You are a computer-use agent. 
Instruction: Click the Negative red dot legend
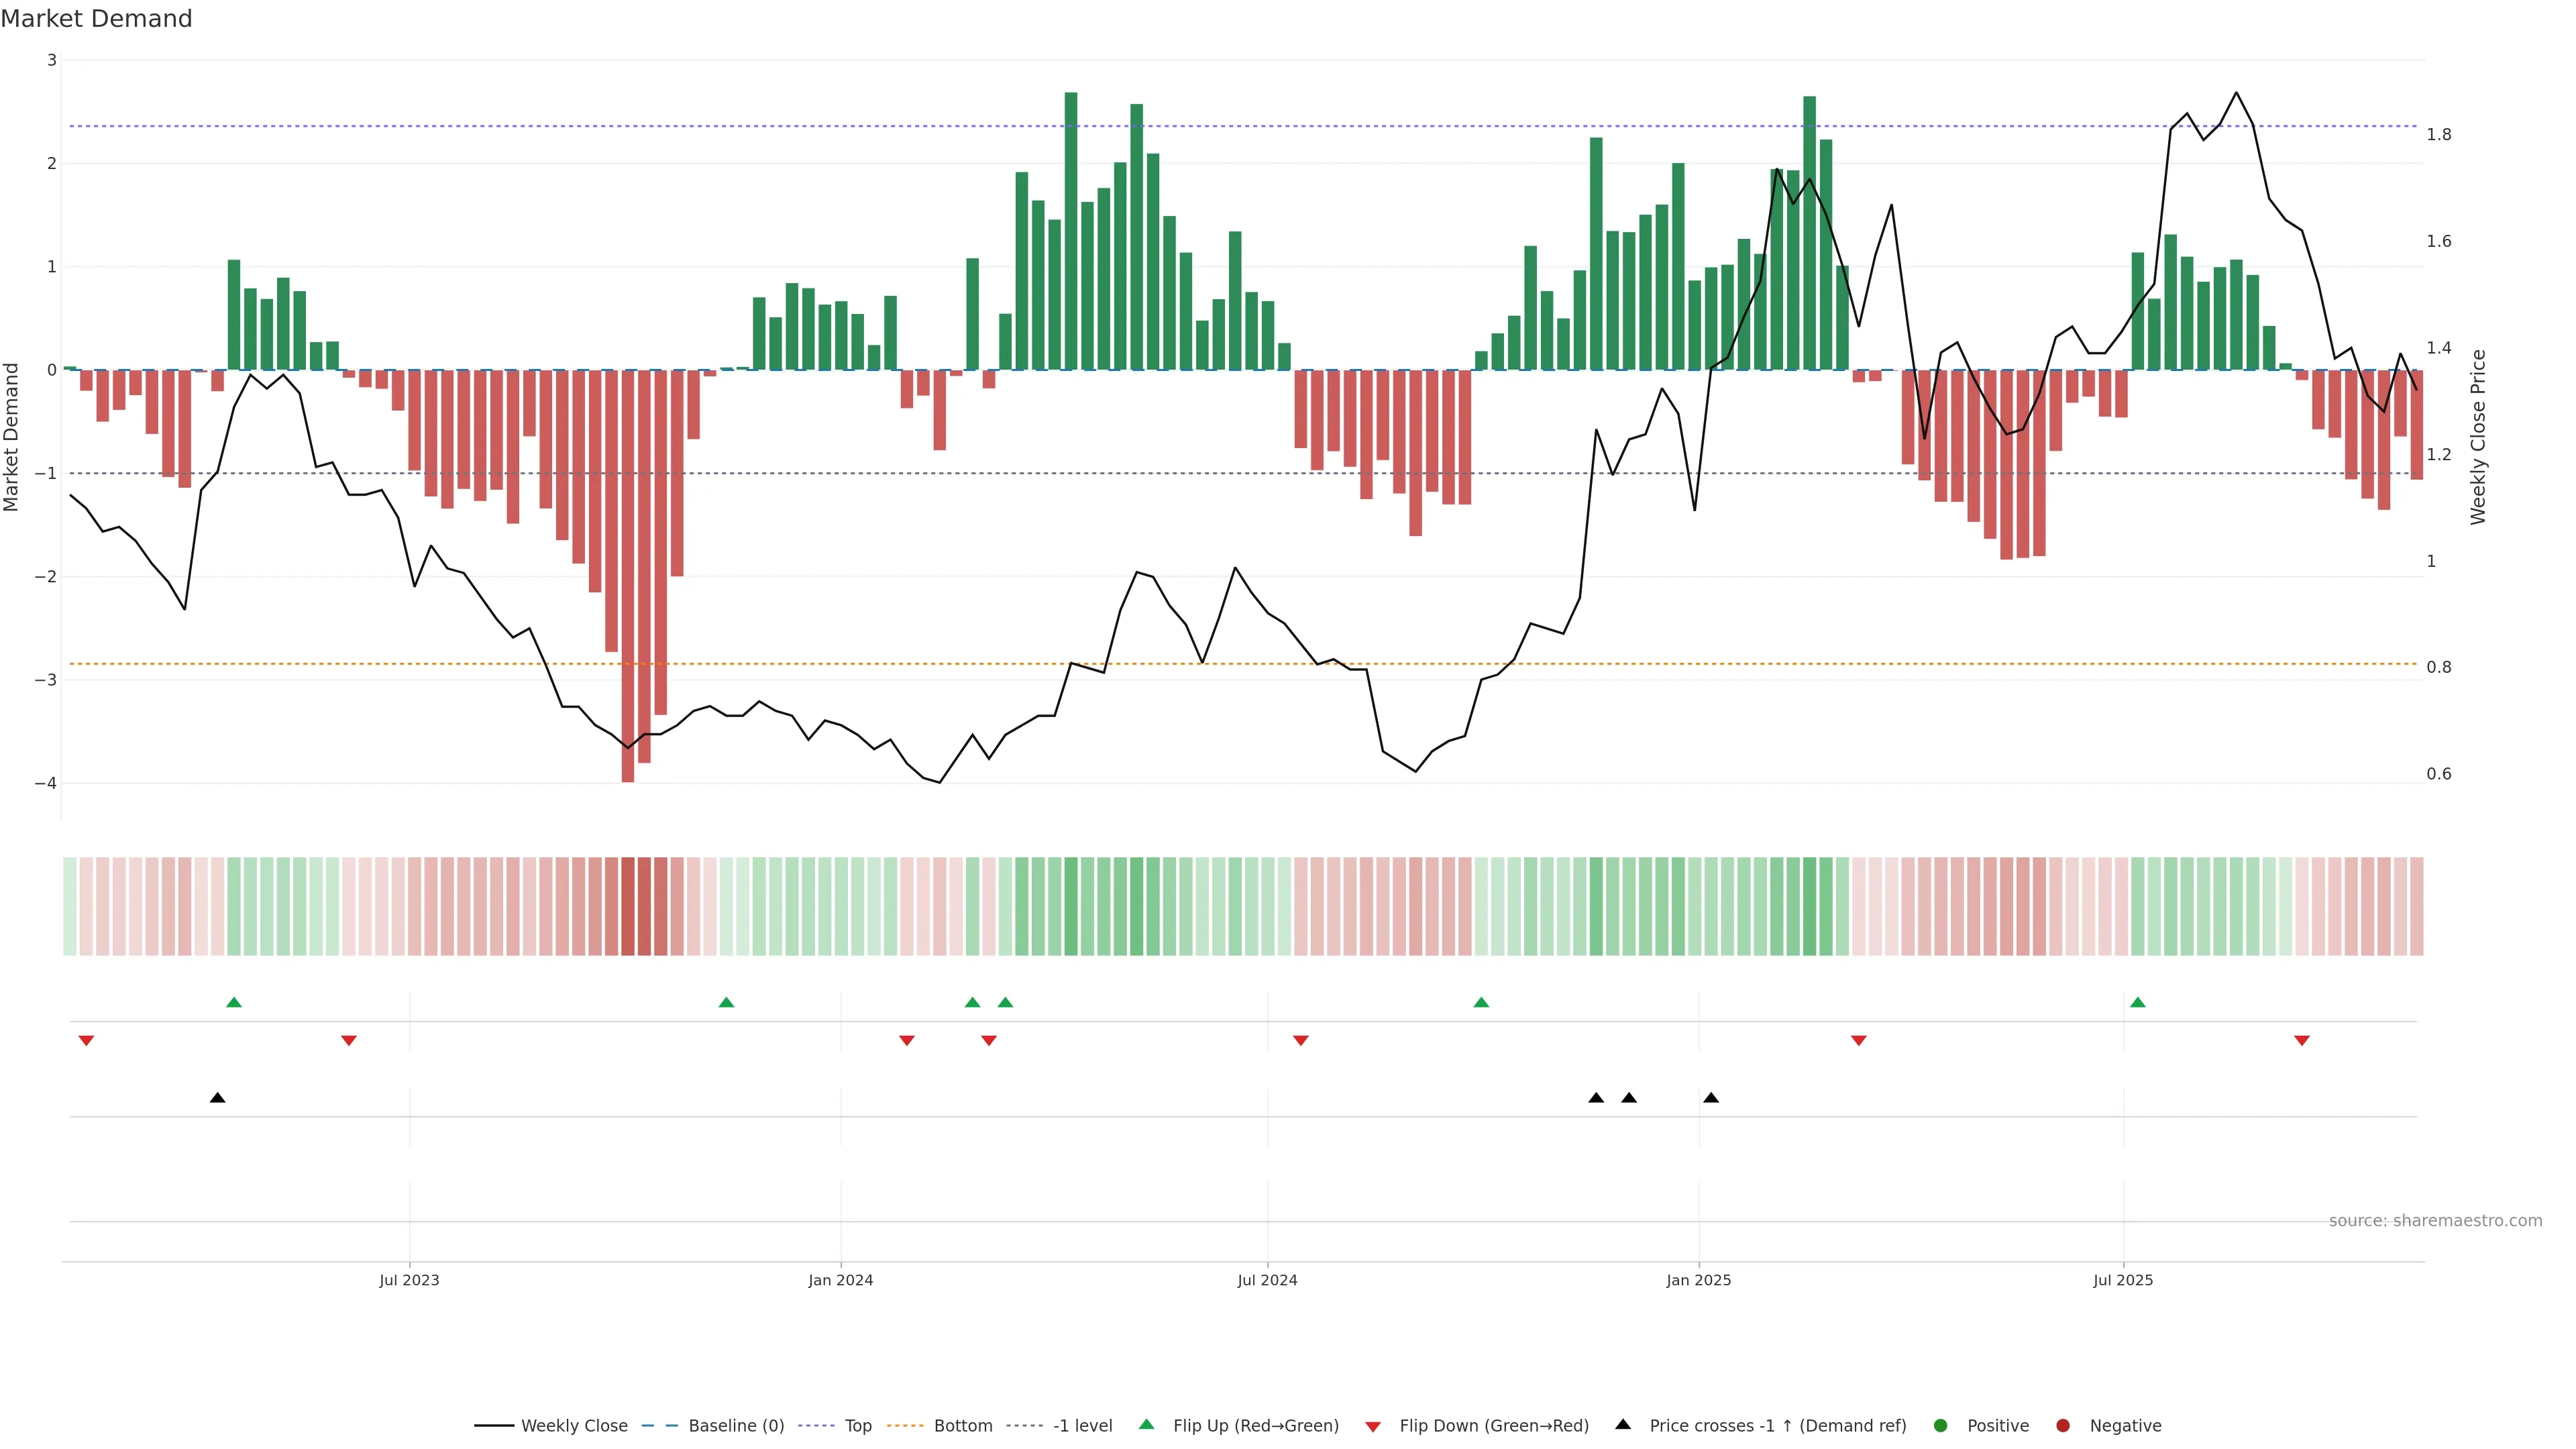tap(2063, 1425)
